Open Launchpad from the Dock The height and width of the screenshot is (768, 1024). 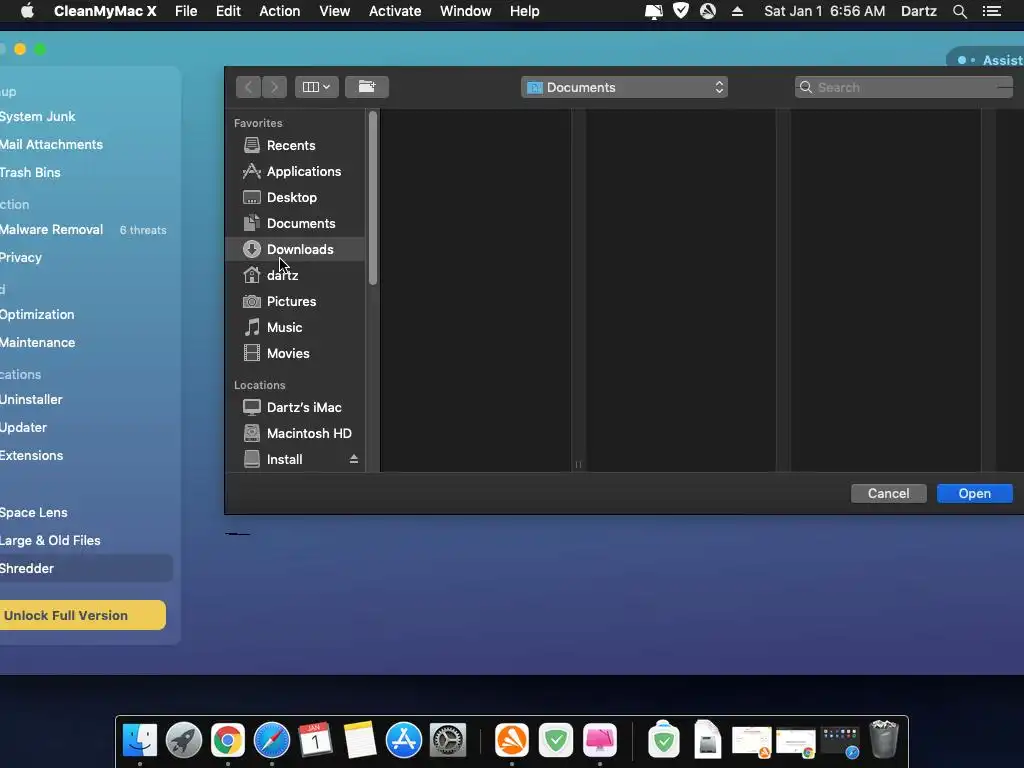coord(184,740)
